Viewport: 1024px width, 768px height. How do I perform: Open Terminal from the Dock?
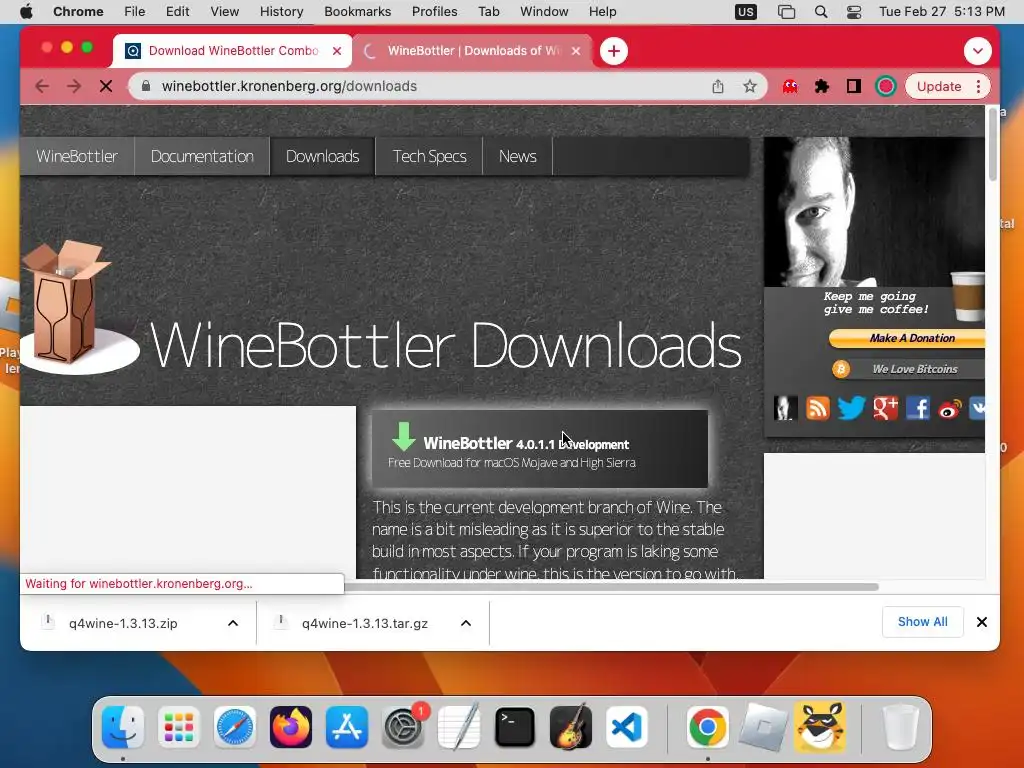[515, 727]
